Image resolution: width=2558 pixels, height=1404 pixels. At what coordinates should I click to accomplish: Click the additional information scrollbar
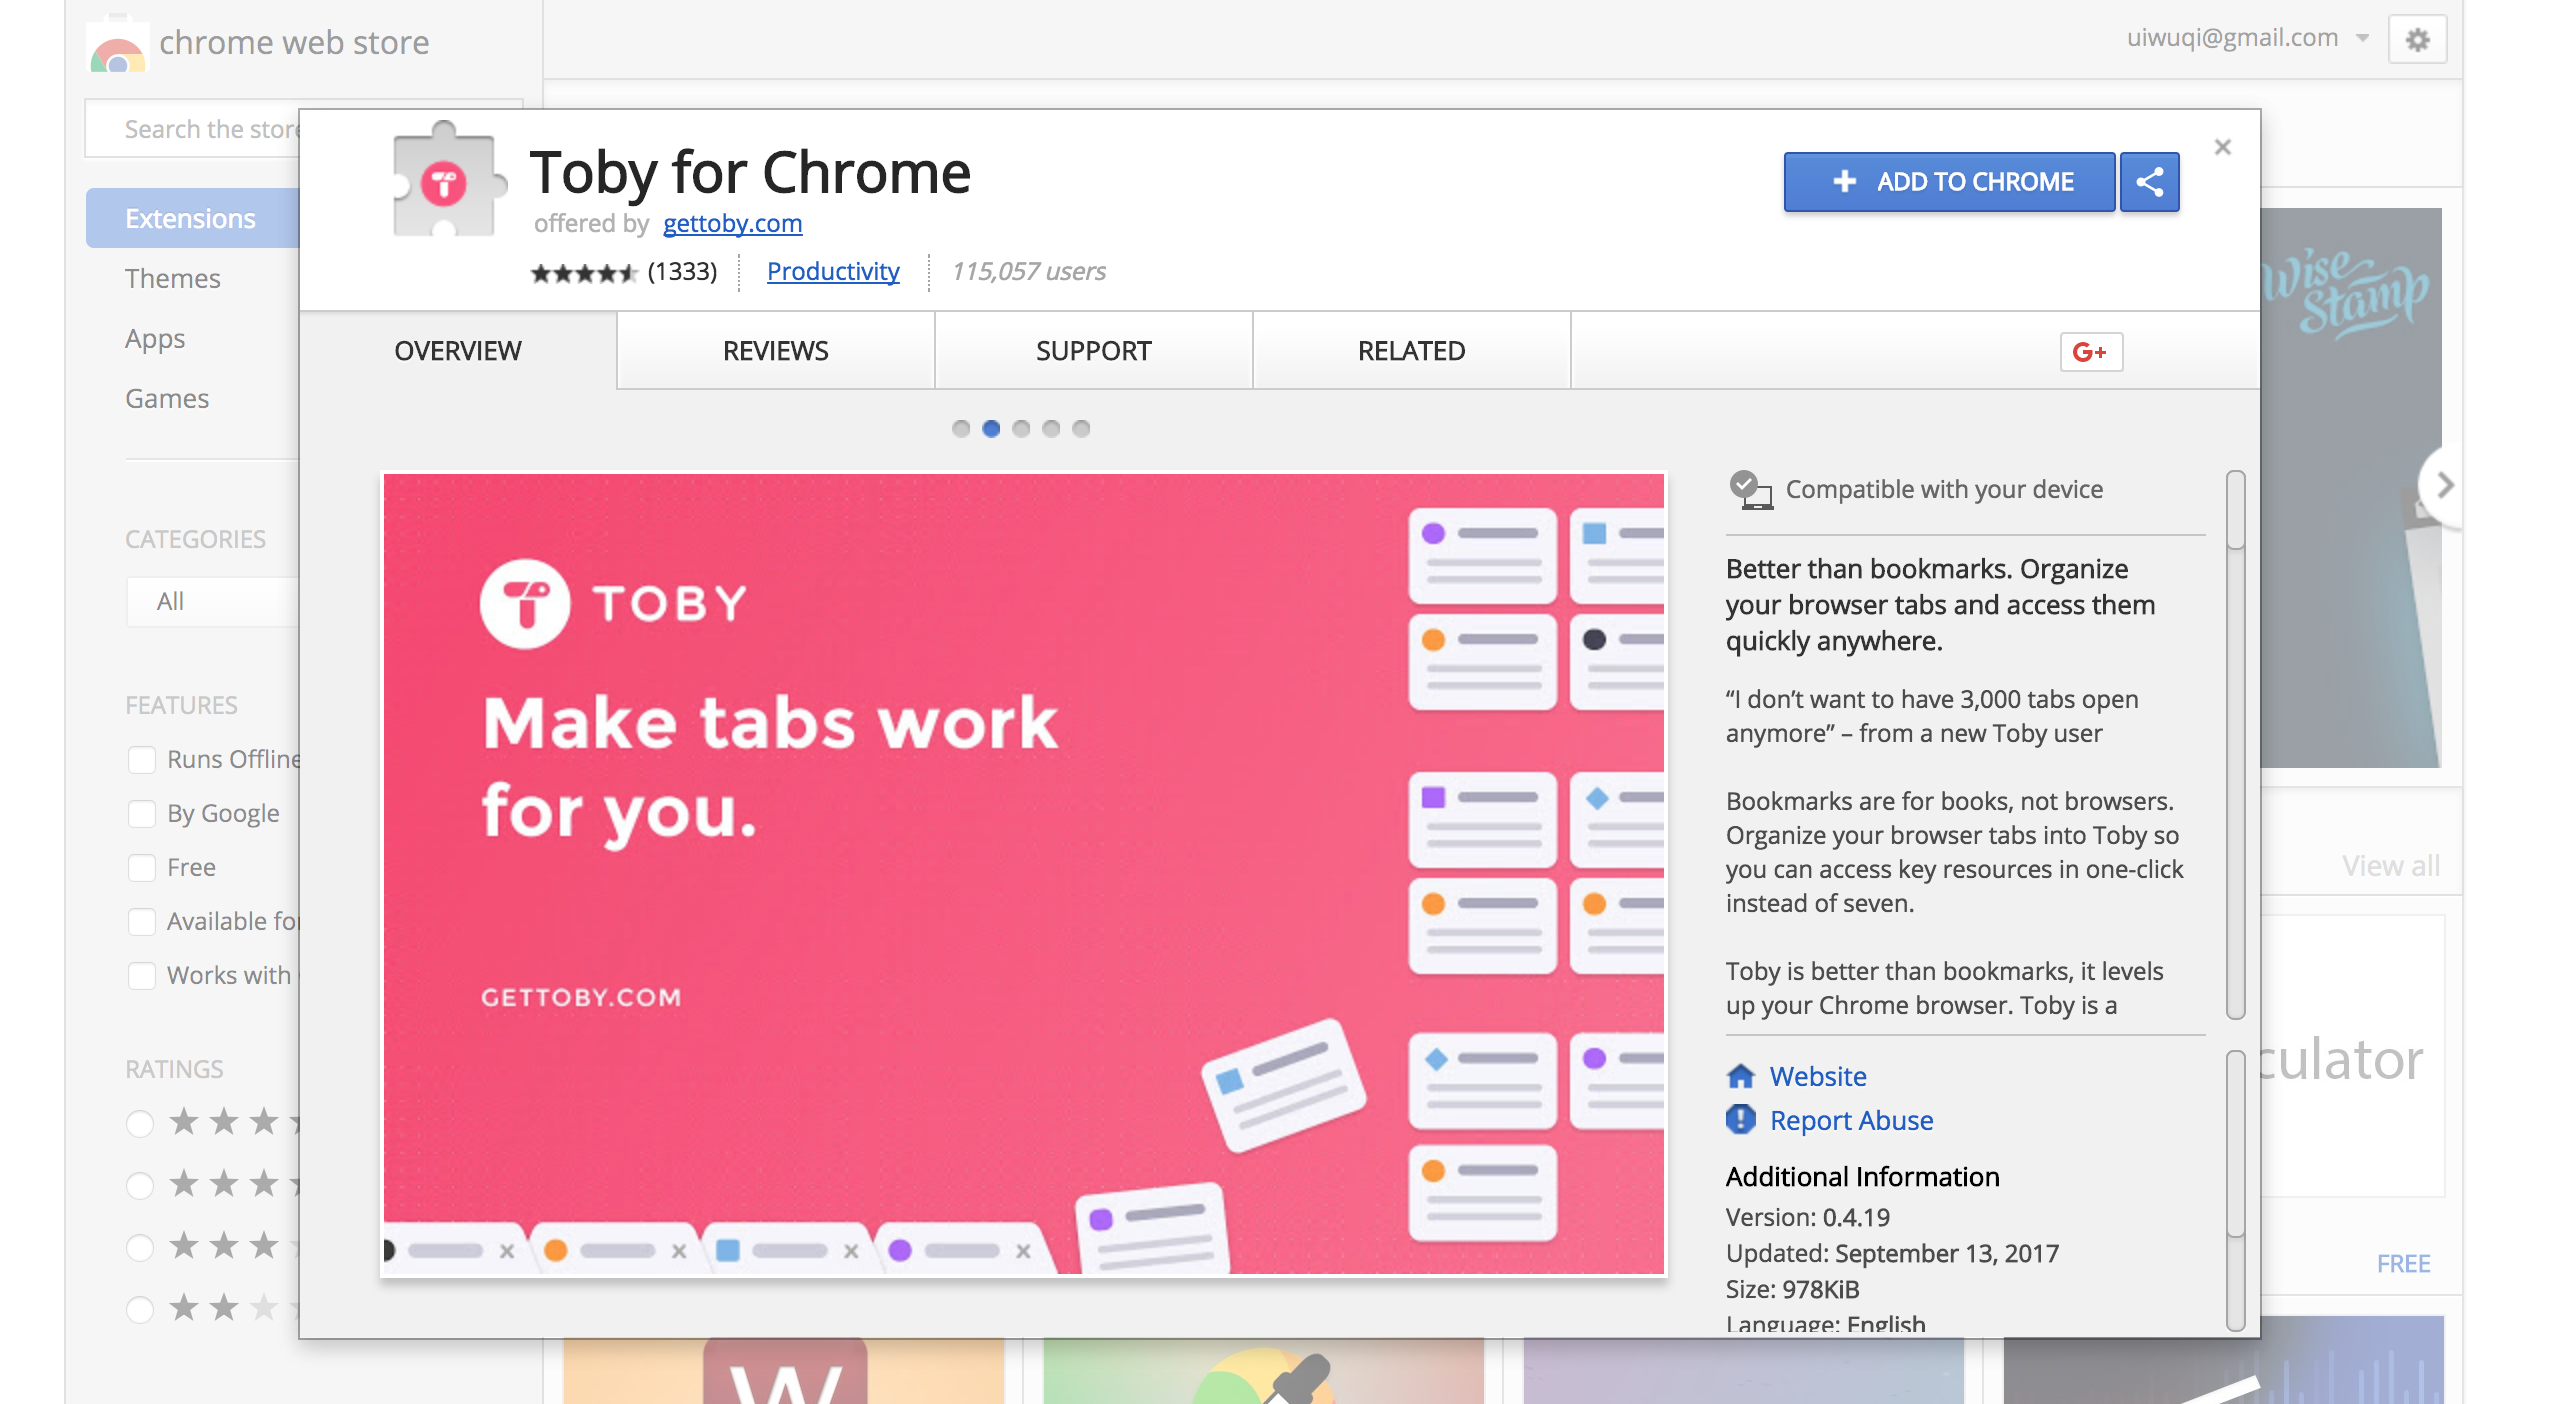2236,1190
